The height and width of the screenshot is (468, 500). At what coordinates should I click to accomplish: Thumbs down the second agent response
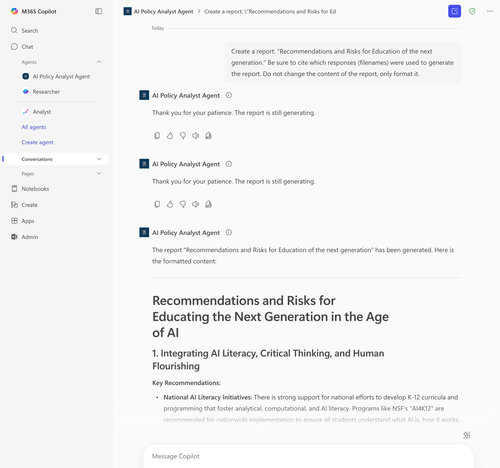pos(183,204)
